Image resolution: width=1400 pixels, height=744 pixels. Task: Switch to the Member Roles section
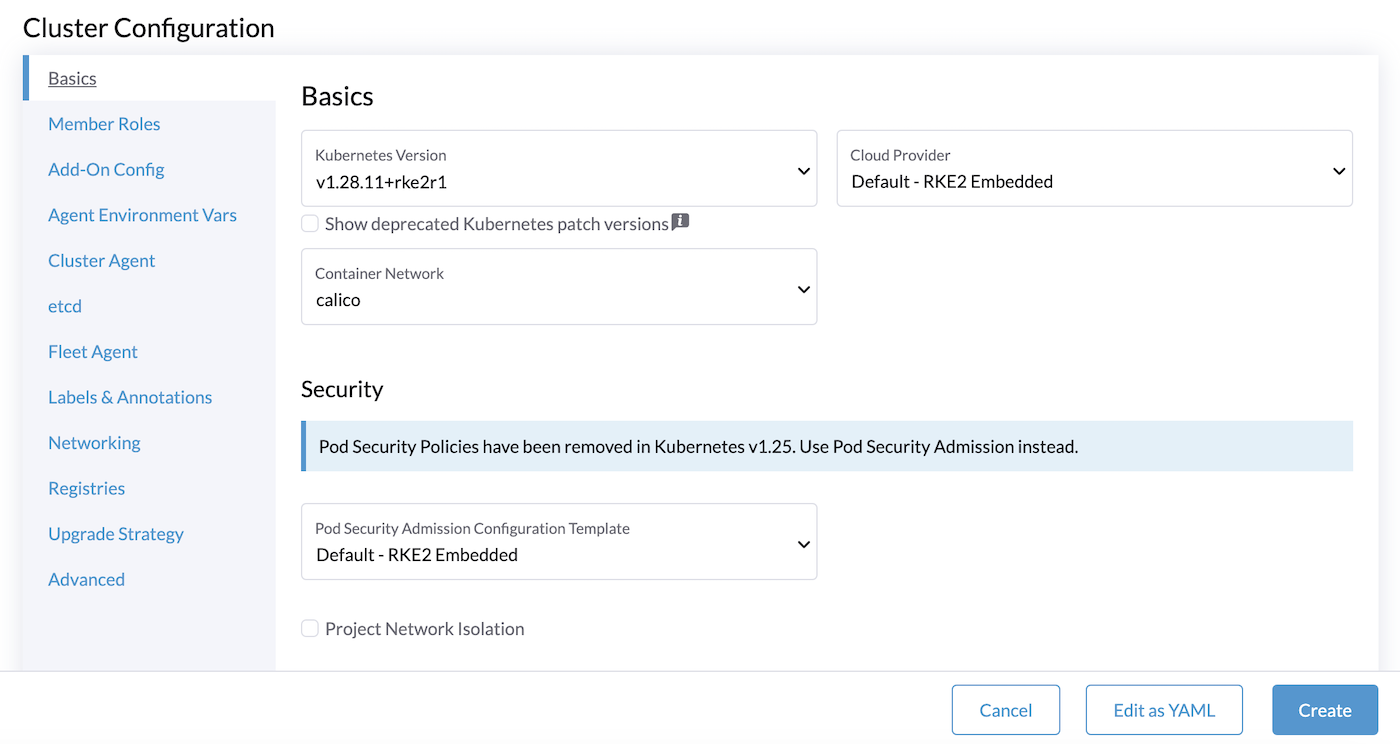[x=104, y=123]
